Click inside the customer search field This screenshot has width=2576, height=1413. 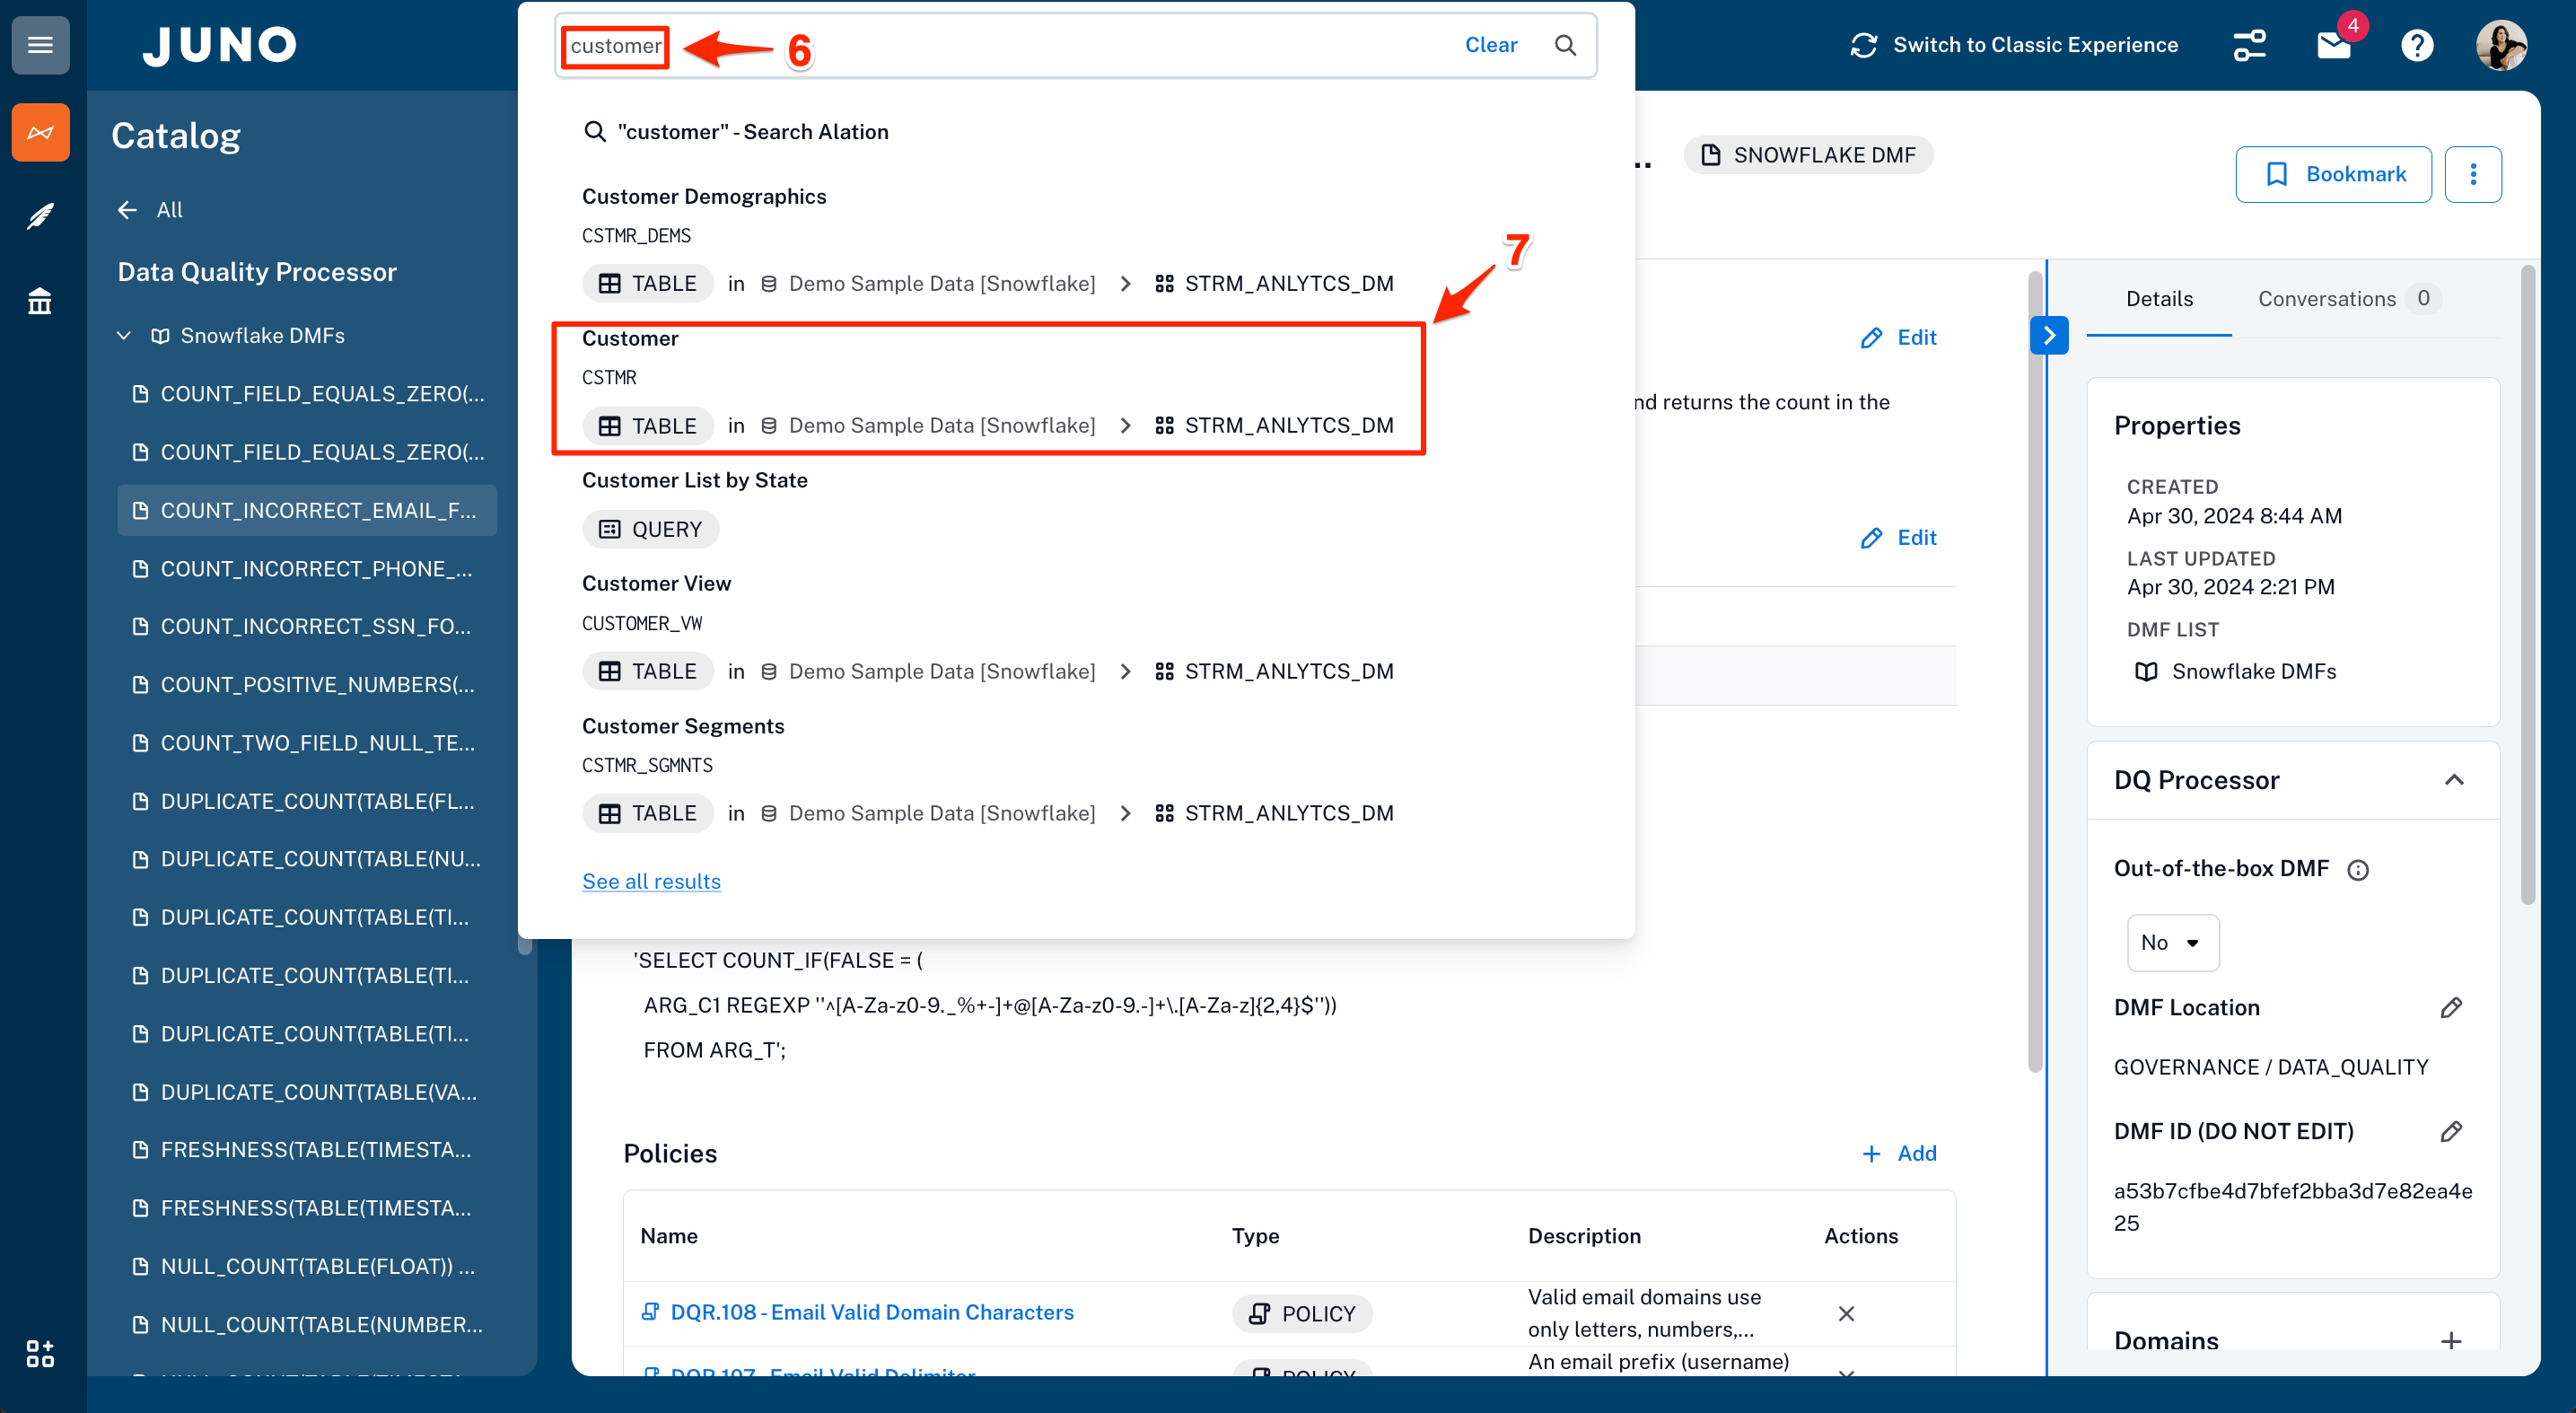[1000, 46]
